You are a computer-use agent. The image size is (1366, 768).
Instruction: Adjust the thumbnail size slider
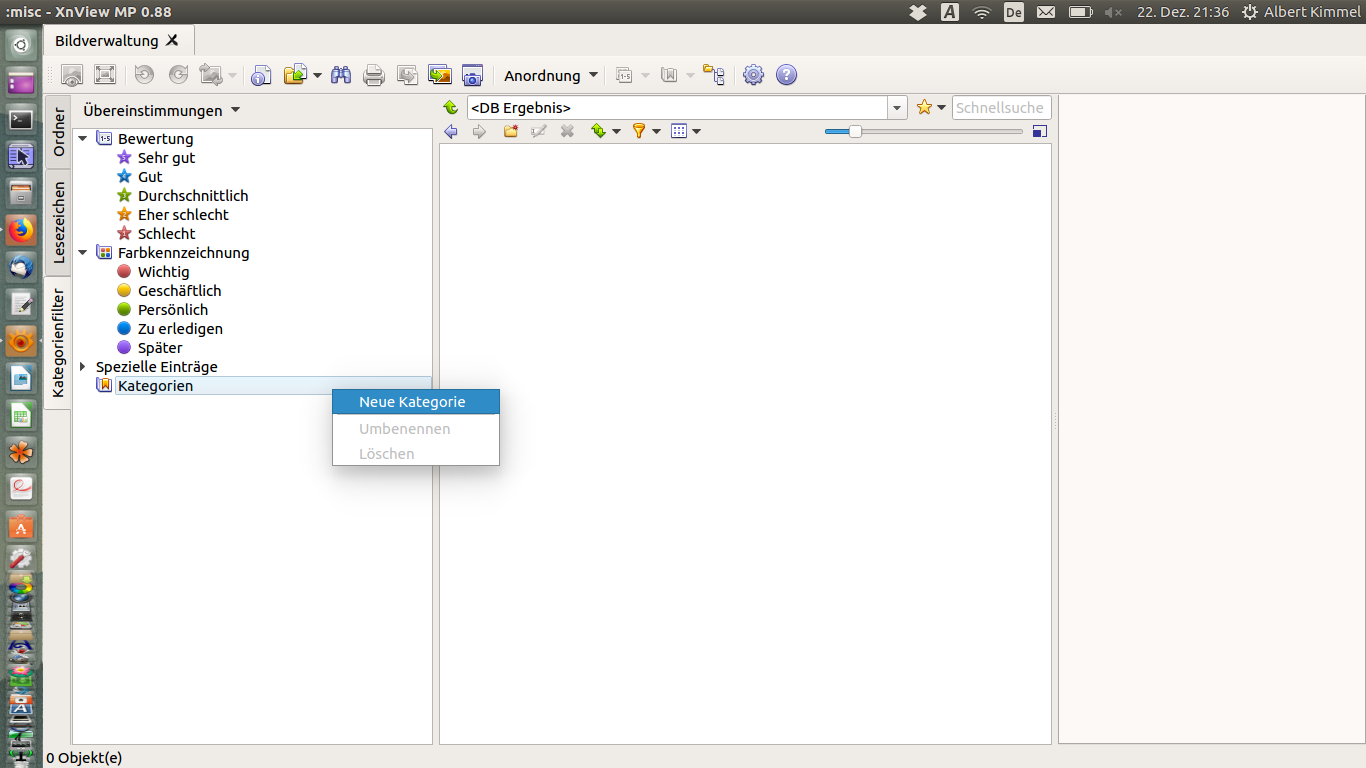(x=855, y=131)
